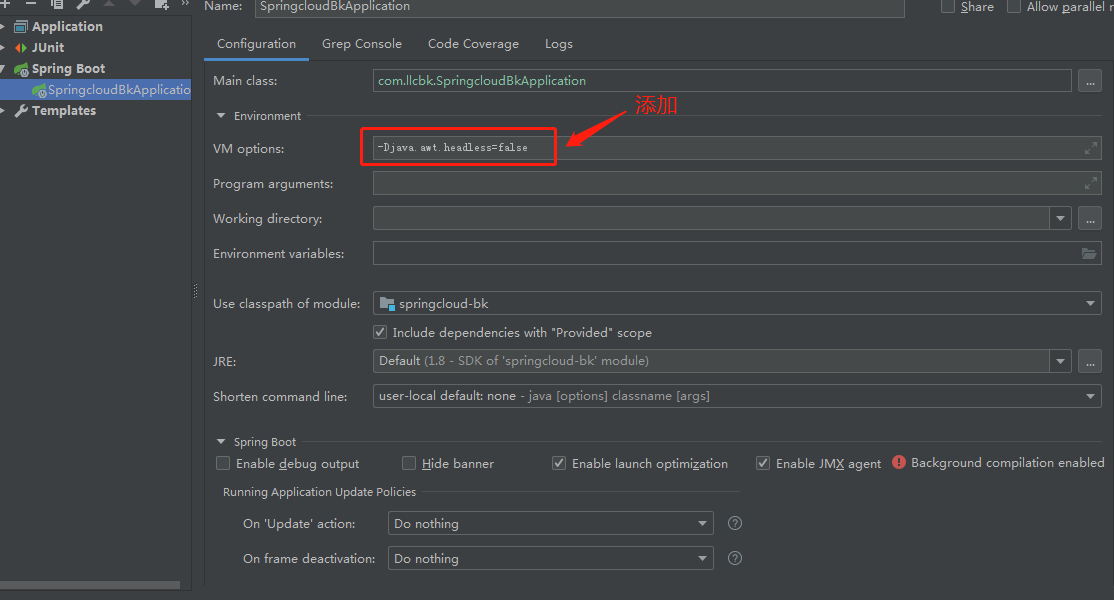Click help icon beside On 'Update' action
1114x600 pixels.
(735, 523)
